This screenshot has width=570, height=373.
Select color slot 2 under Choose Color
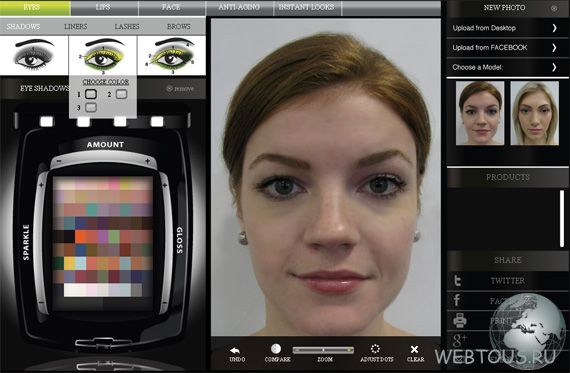point(121,94)
